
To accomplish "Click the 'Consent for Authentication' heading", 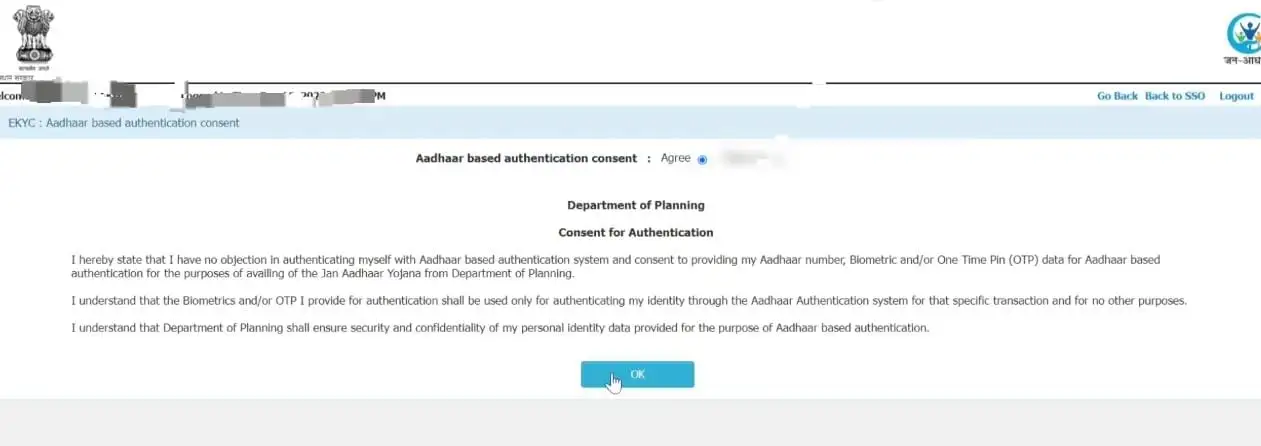I will pos(635,232).
